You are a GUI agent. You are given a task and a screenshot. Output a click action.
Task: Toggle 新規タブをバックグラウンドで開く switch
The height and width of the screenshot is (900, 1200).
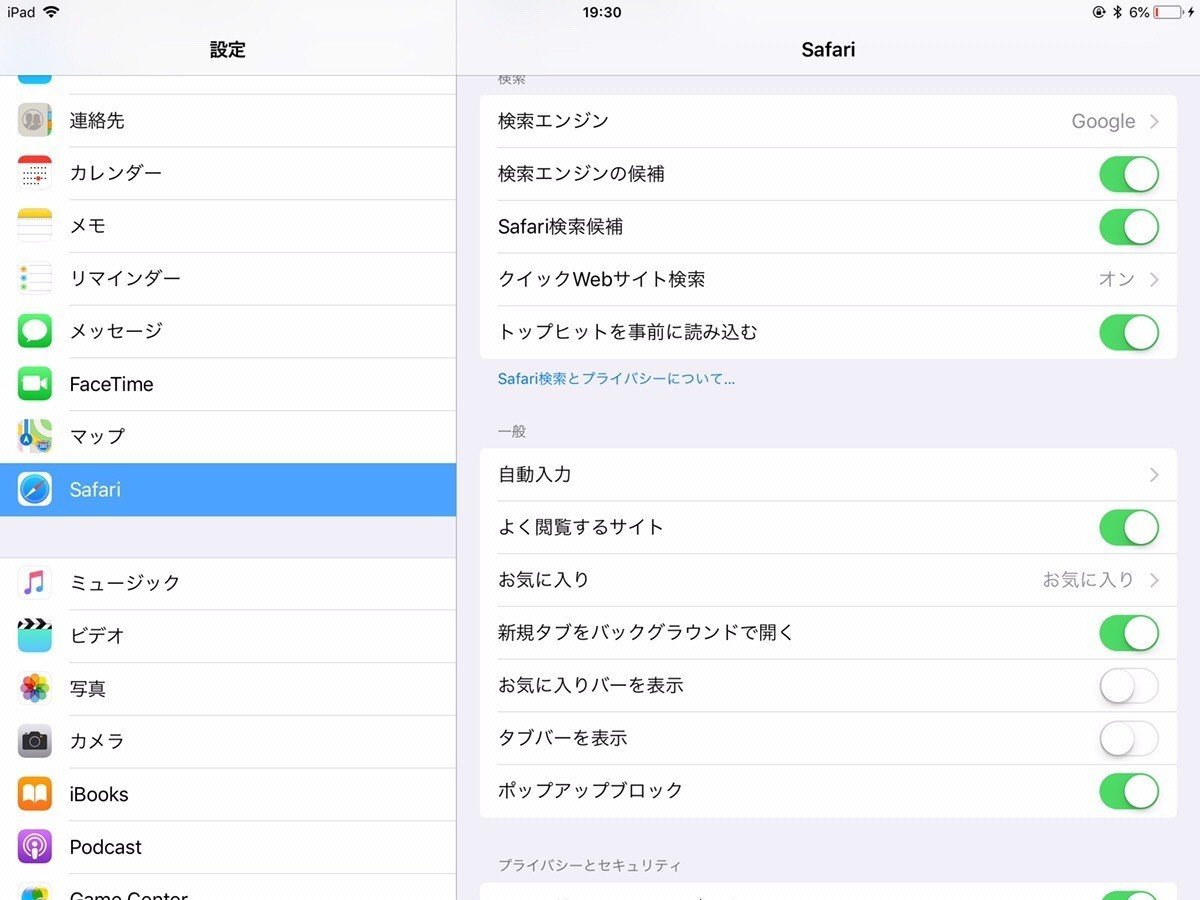[1129, 633]
